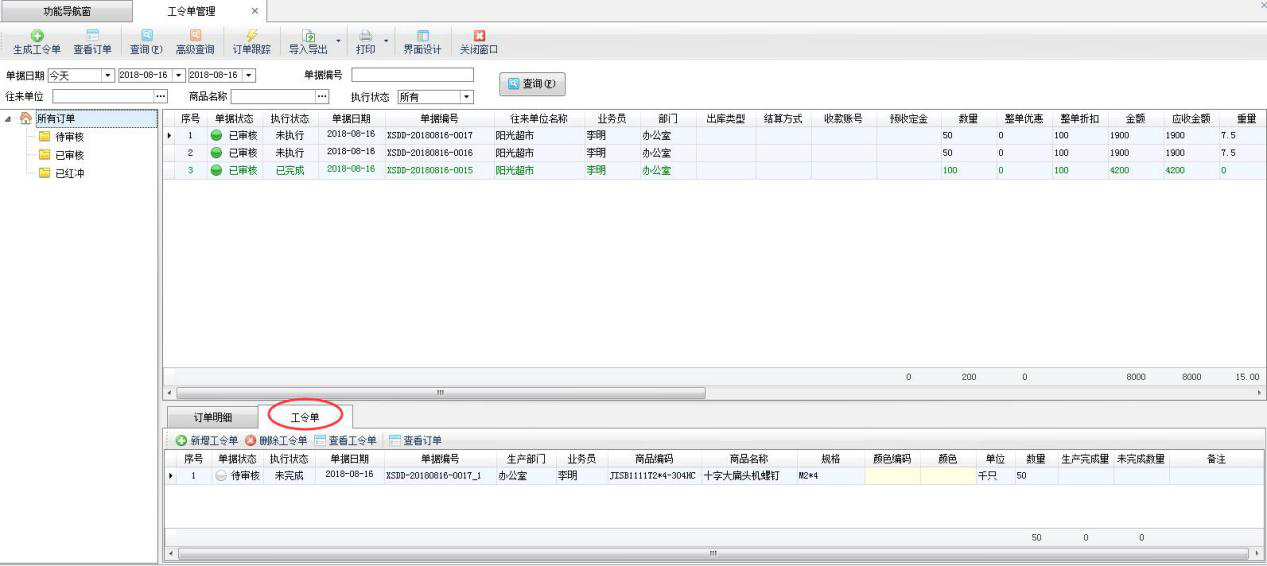This screenshot has width=1267, height=566.
Task: Open the 单据日期 今天 dropdown
Action: [107, 76]
